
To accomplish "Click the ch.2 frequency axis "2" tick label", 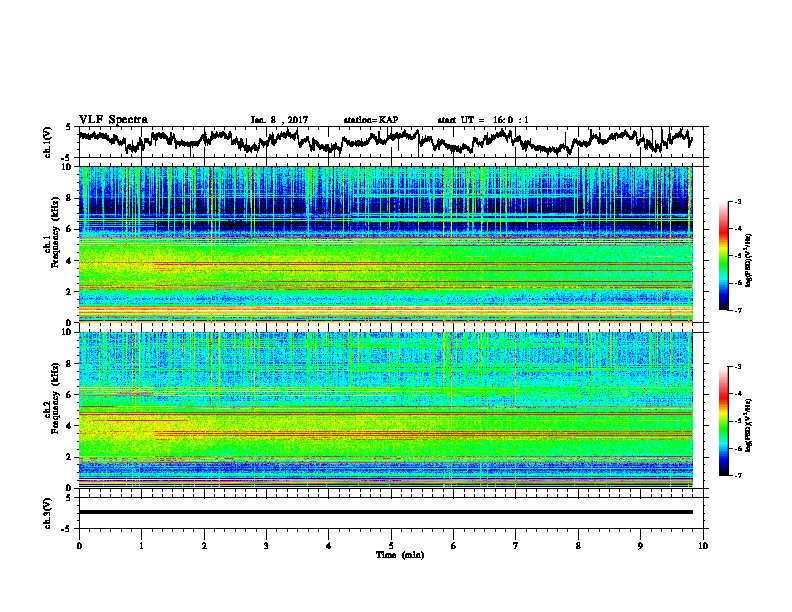I will [x=70, y=457].
